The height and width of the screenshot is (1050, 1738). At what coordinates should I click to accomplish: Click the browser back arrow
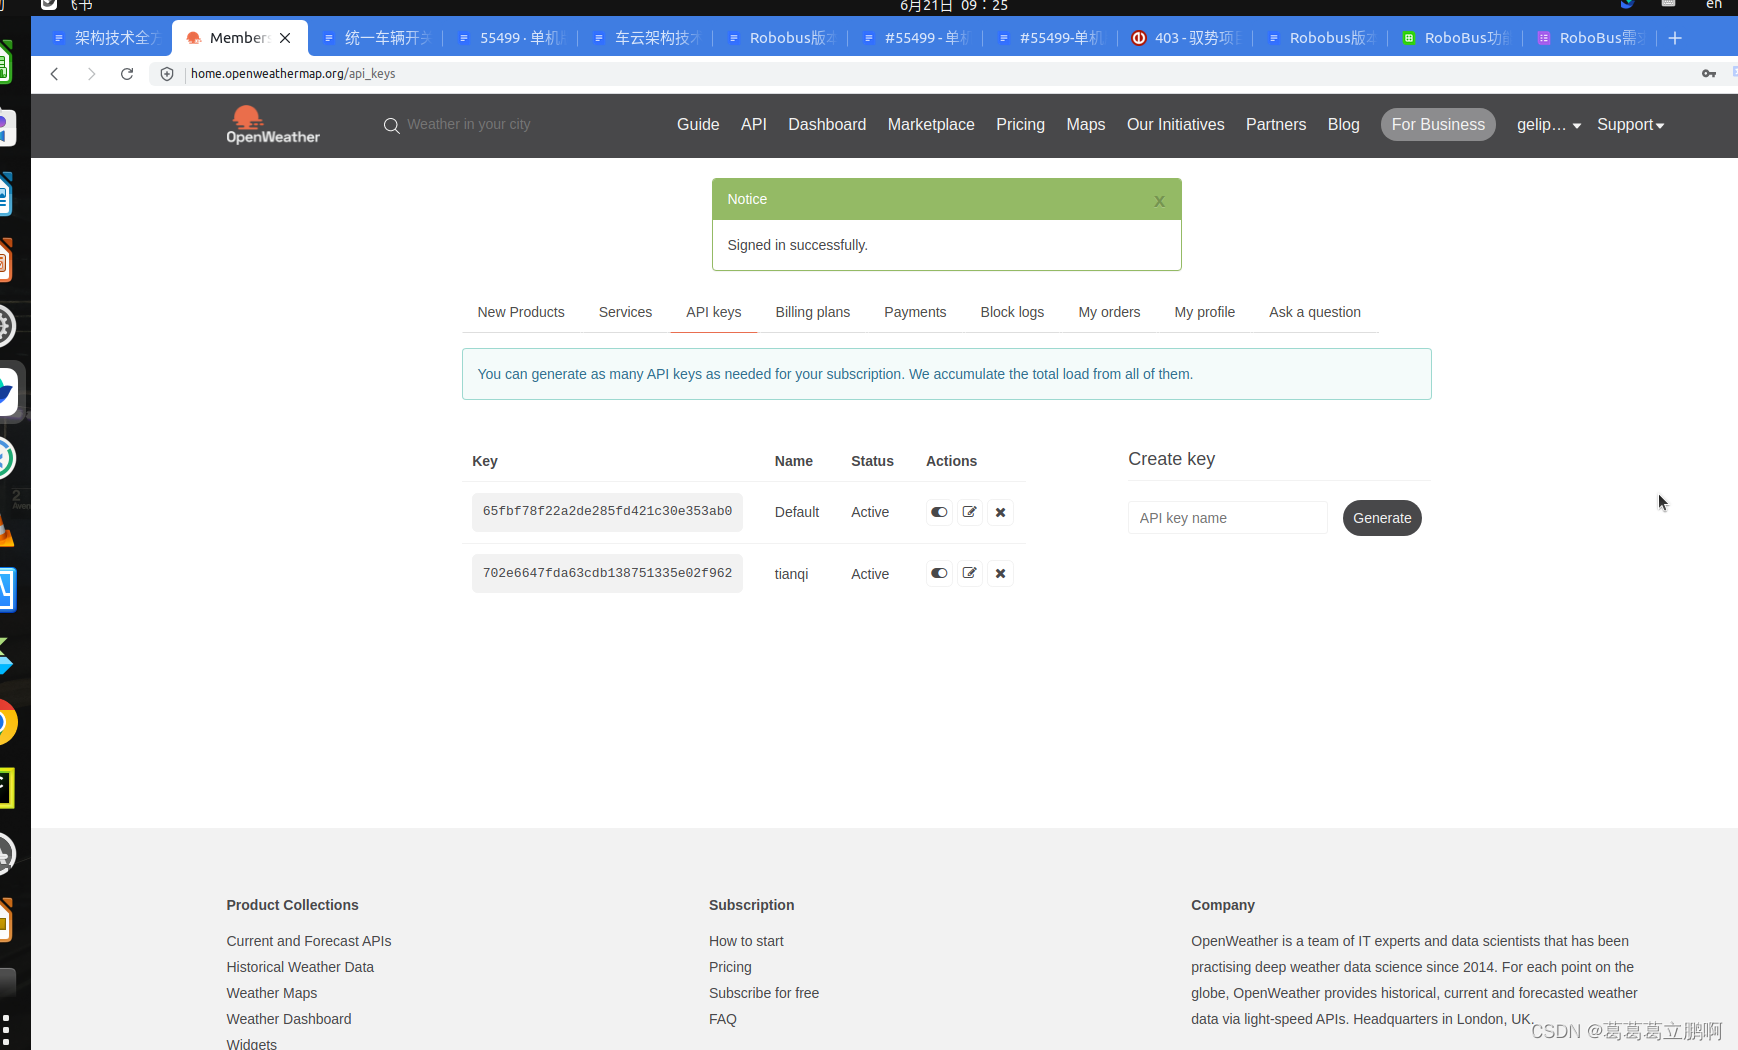click(55, 74)
